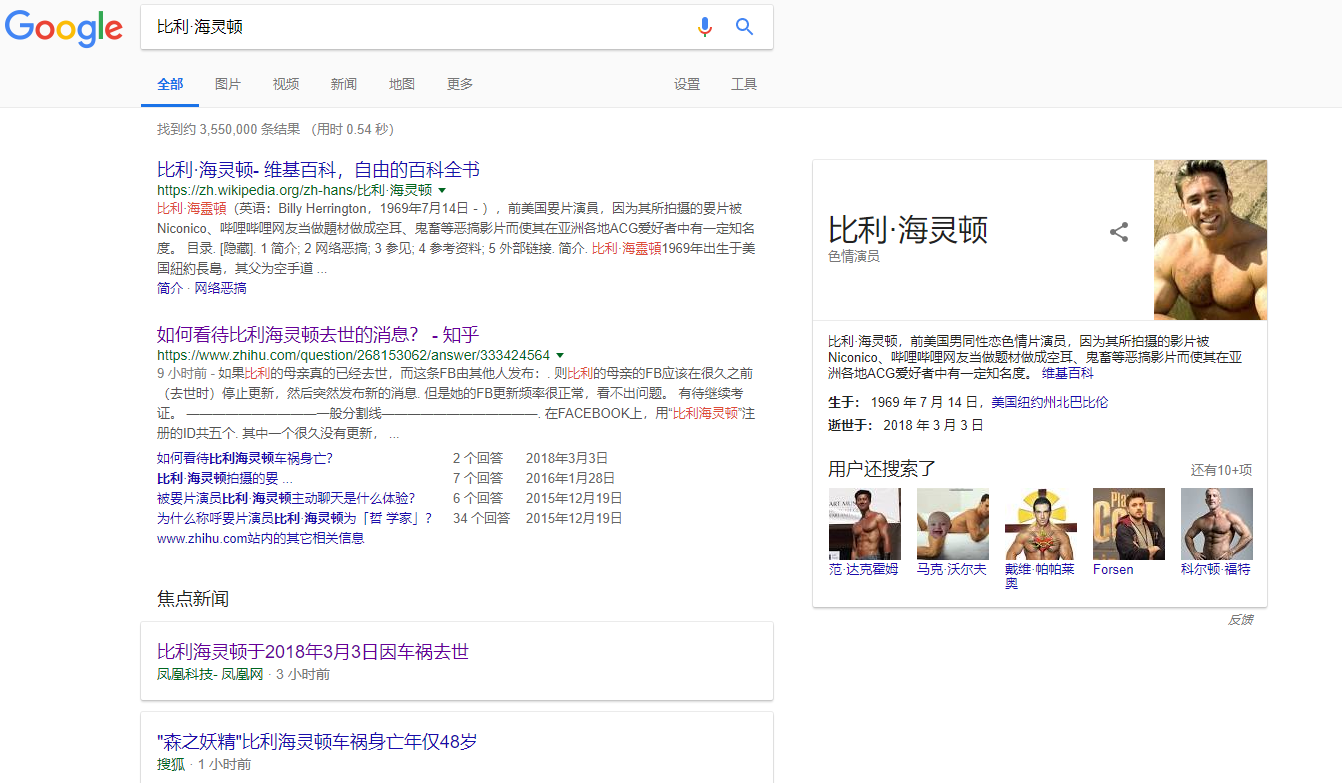This screenshot has width=1342, height=783.
Task: Open the 新闻 tab
Action: point(344,84)
